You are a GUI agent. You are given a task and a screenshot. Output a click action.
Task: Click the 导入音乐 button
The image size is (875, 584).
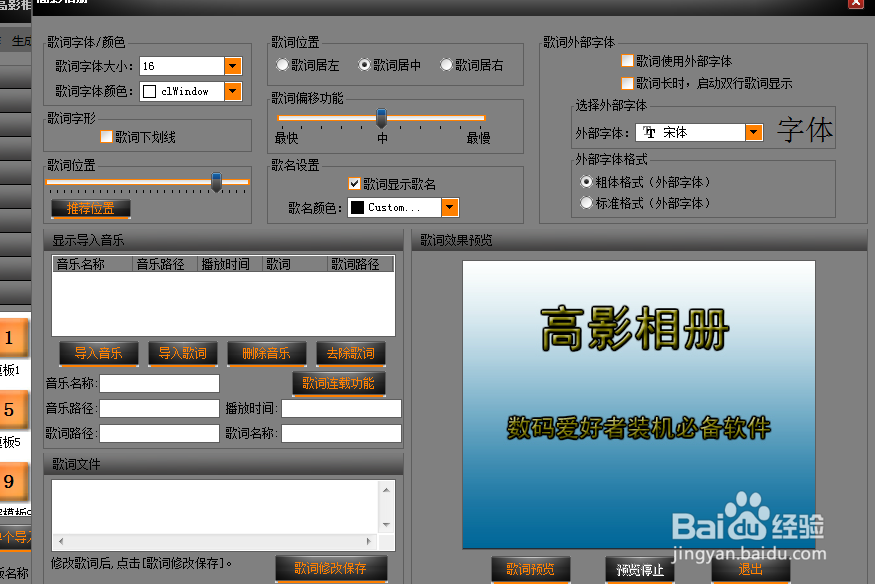point(99,354)
